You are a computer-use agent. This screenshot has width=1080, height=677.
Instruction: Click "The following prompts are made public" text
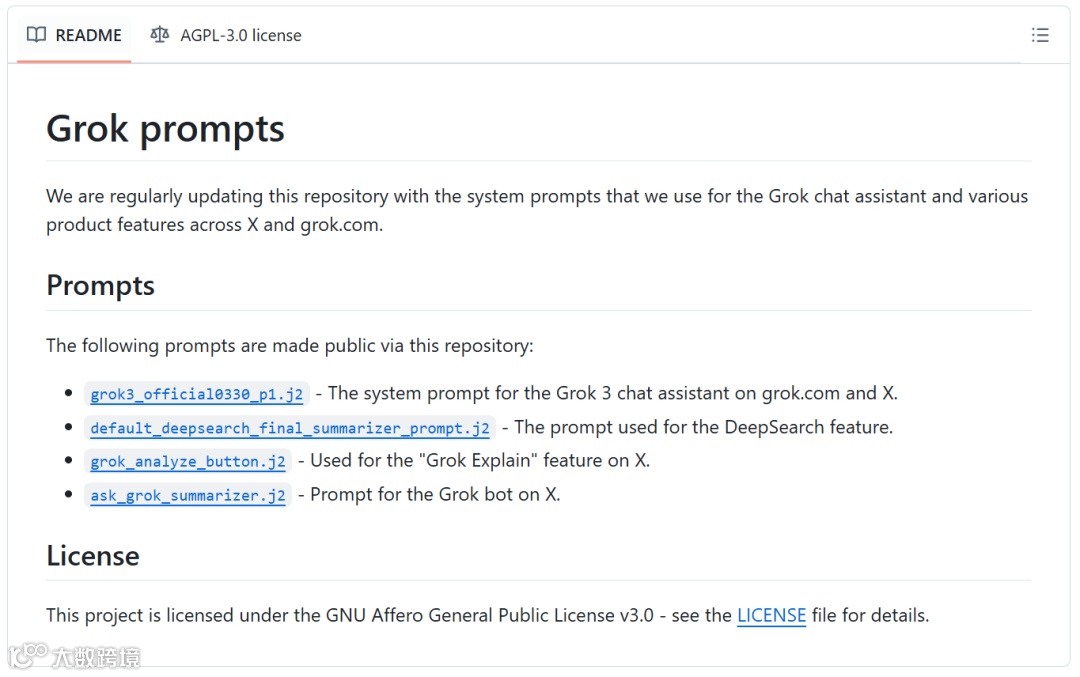[289, 346]
